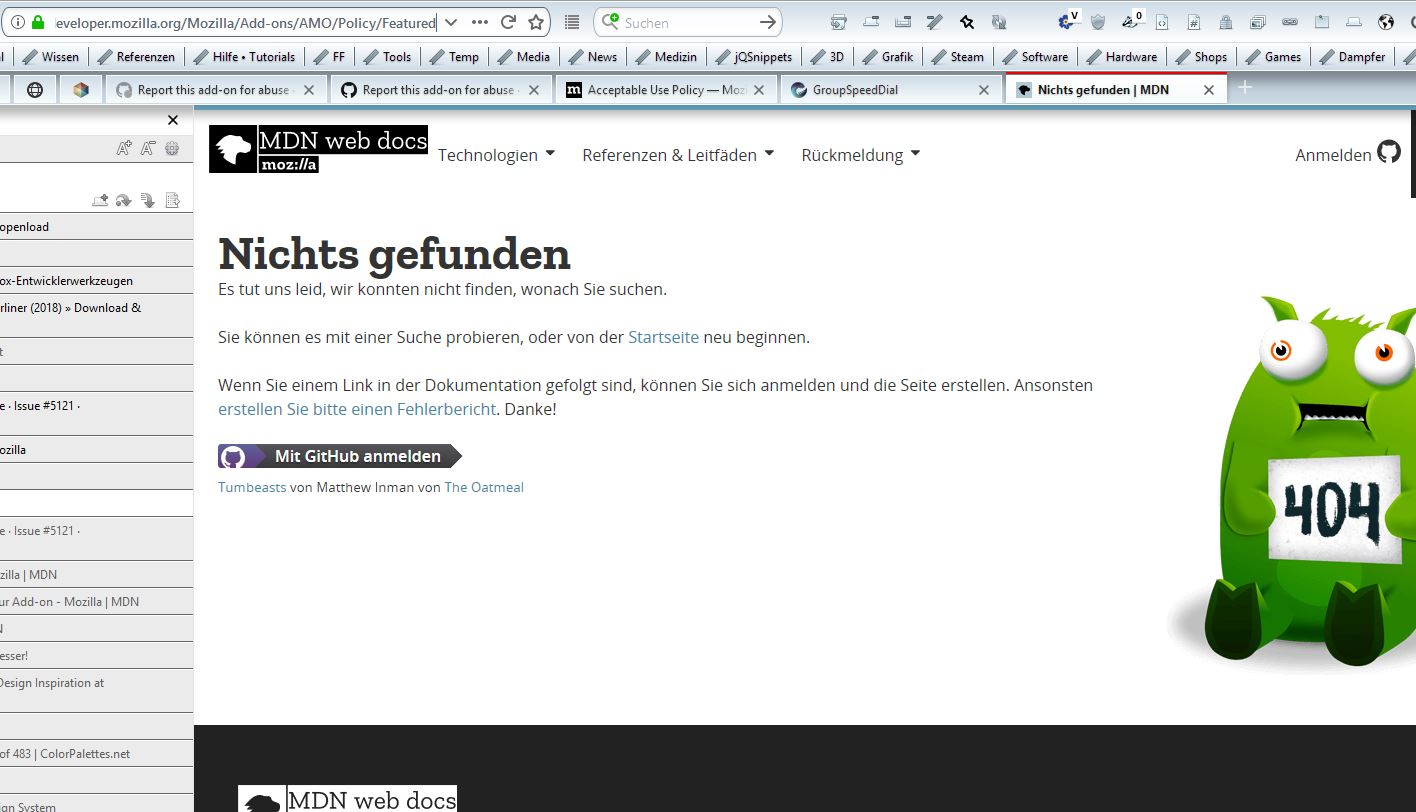This screenshot has height=812, width=1416.
Task: Open the Referenzen bookmarks folder
Action: point(134,57)
